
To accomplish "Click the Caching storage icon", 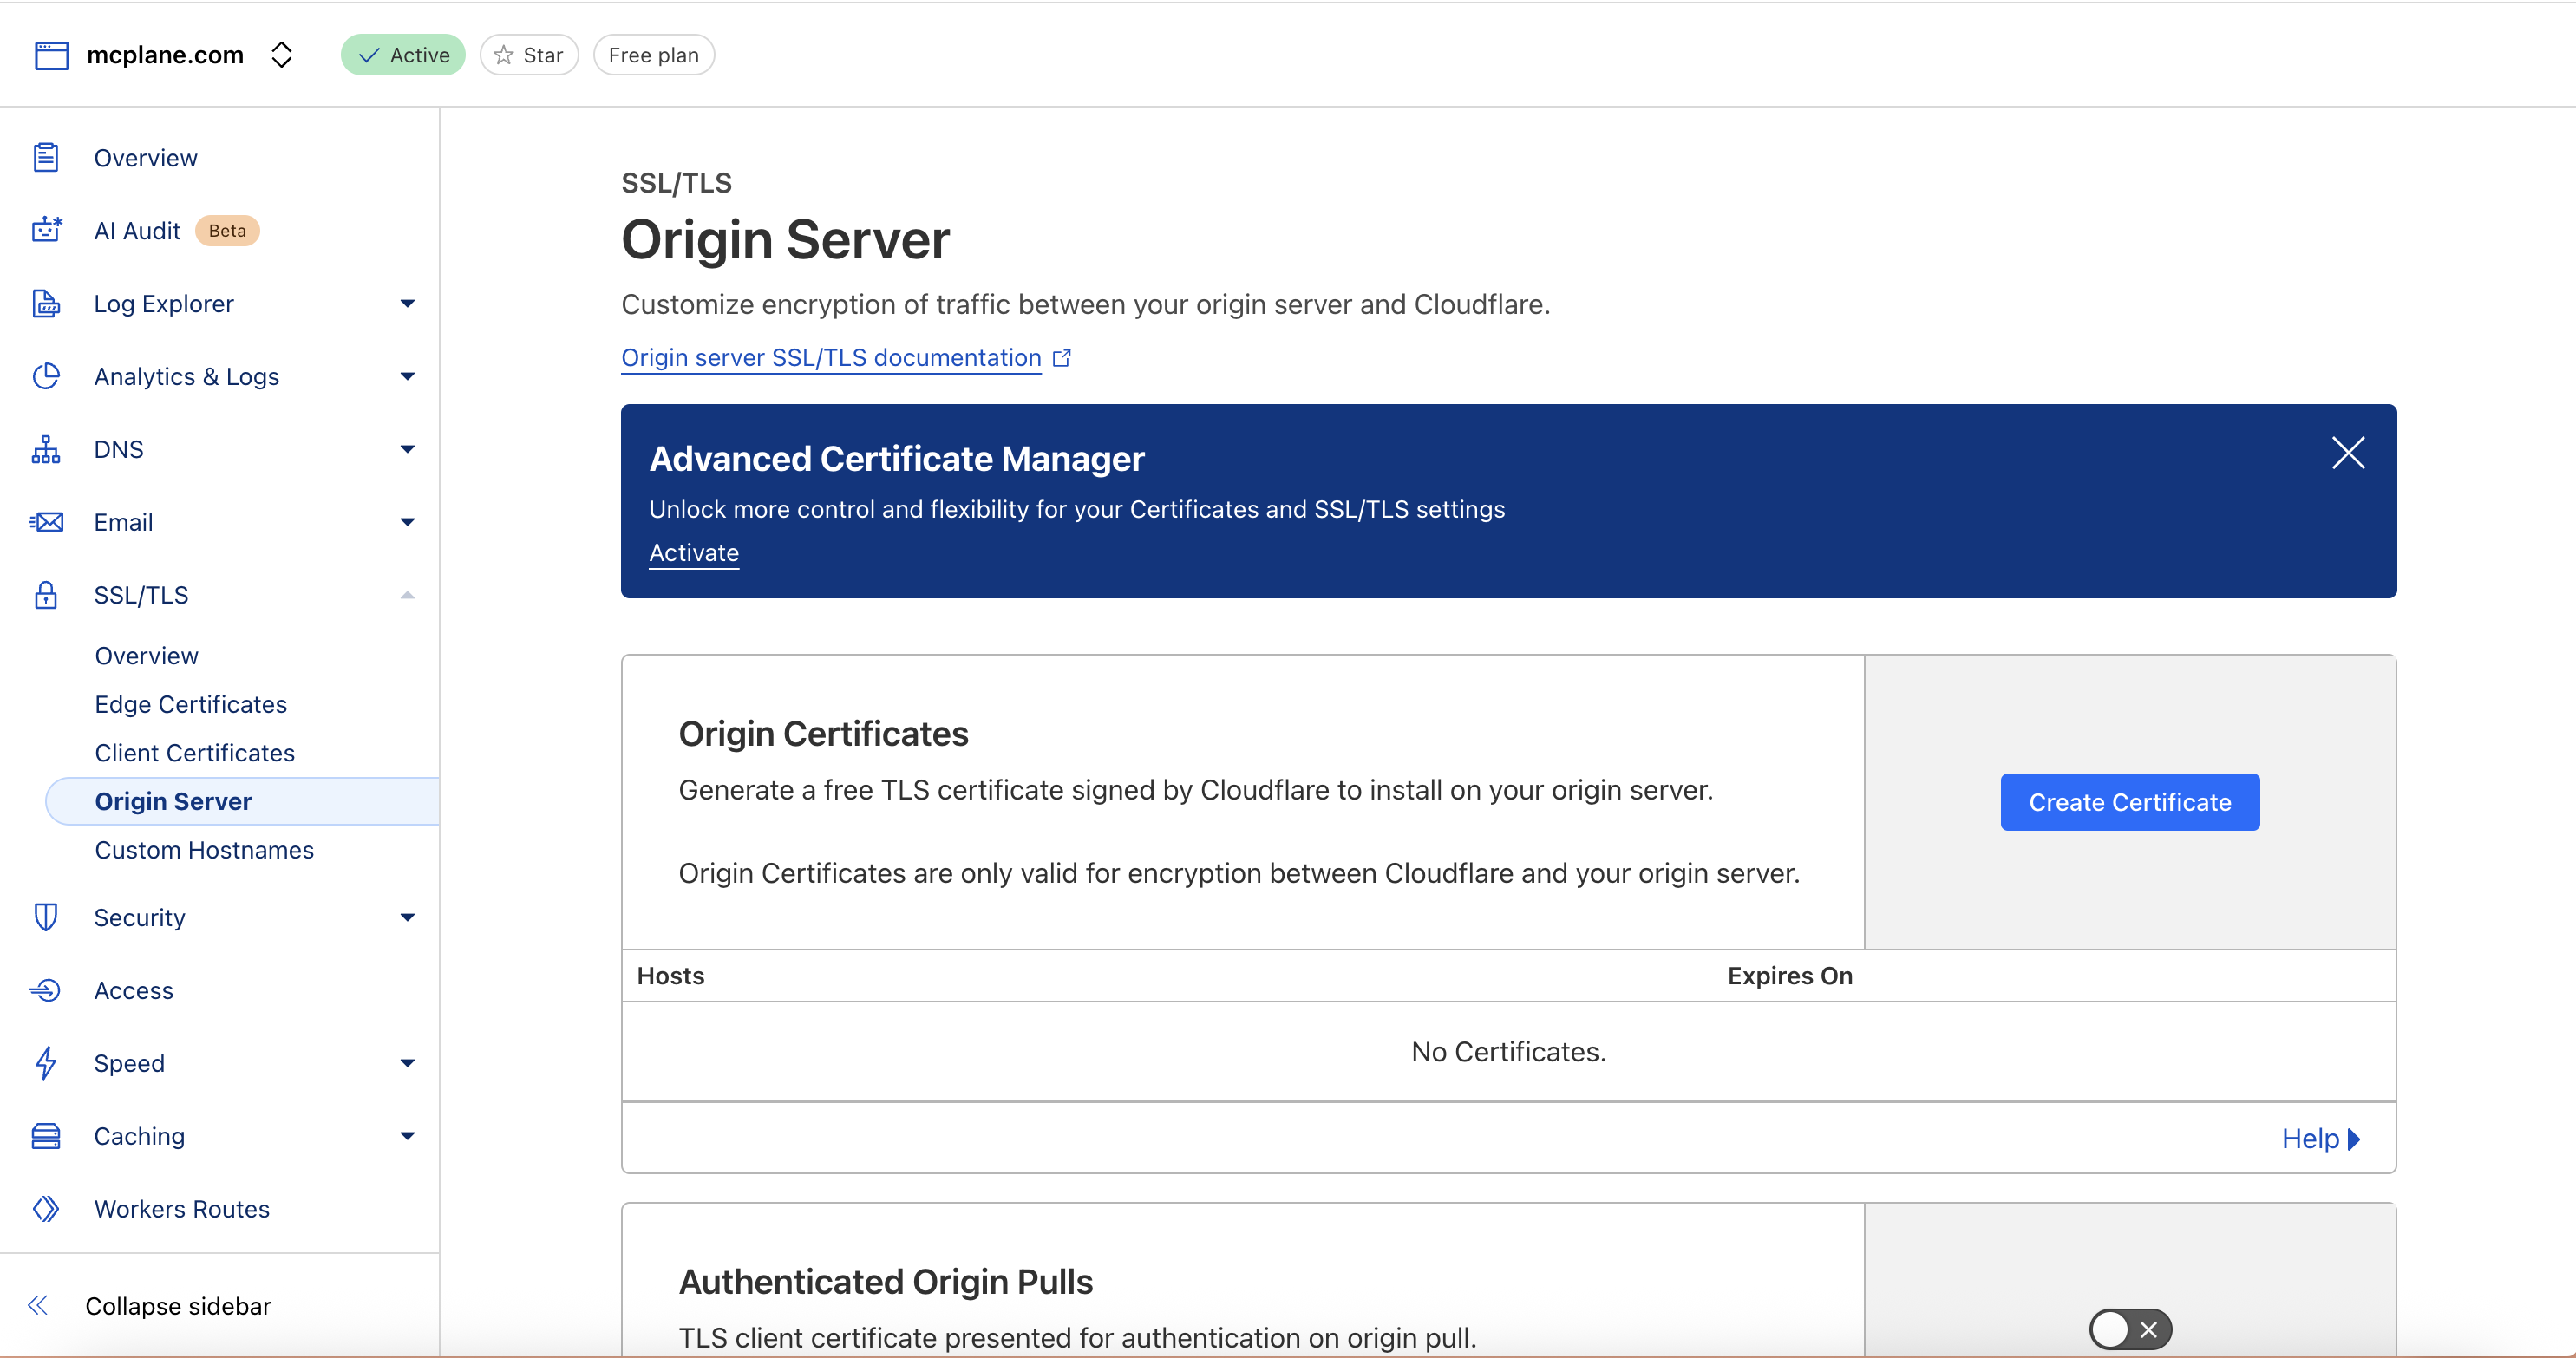I will pos(46,1136).
